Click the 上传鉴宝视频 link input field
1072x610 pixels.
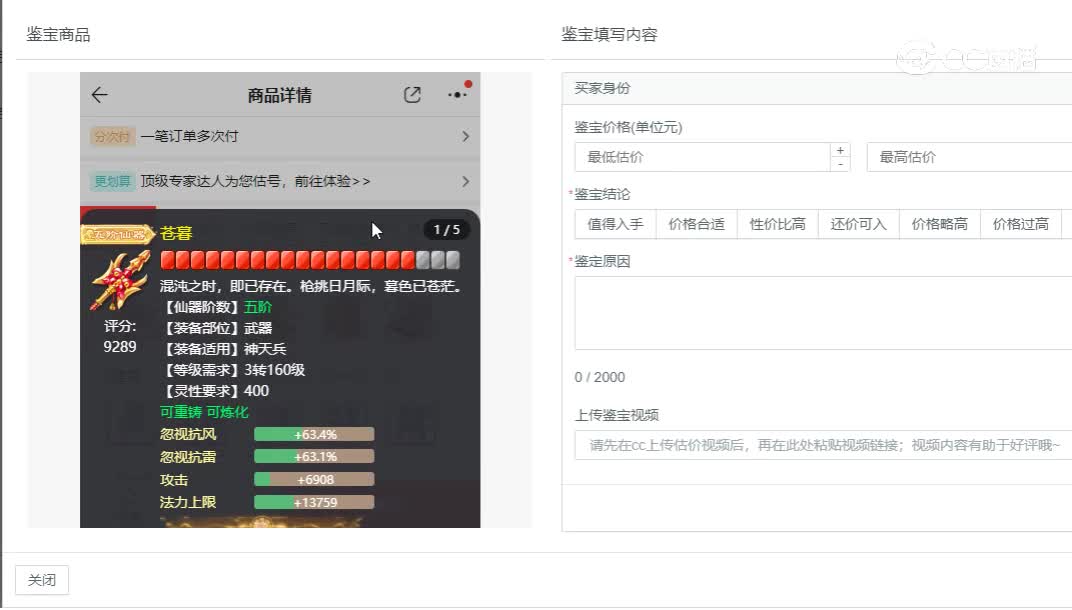click(x=823, y=445)
